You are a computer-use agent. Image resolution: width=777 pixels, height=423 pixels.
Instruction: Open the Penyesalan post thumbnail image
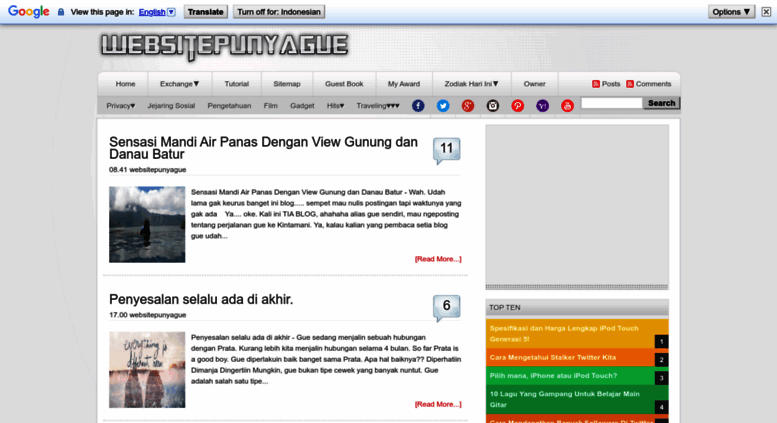[x=147, y=370]
